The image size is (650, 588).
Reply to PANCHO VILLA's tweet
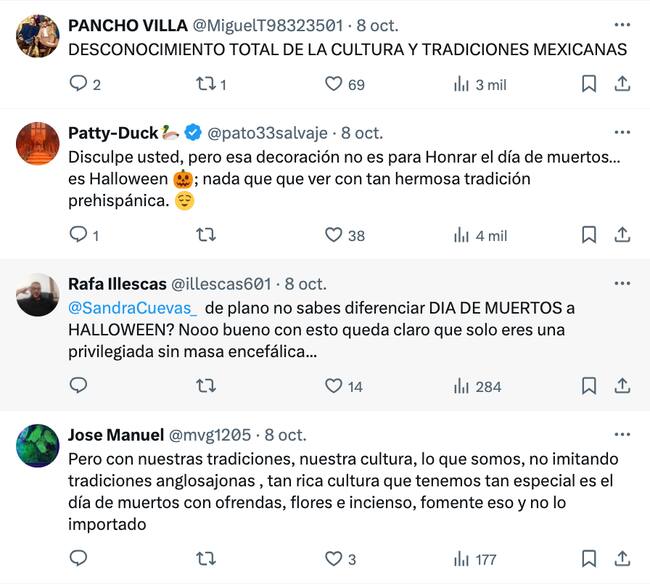click(79, 85)
